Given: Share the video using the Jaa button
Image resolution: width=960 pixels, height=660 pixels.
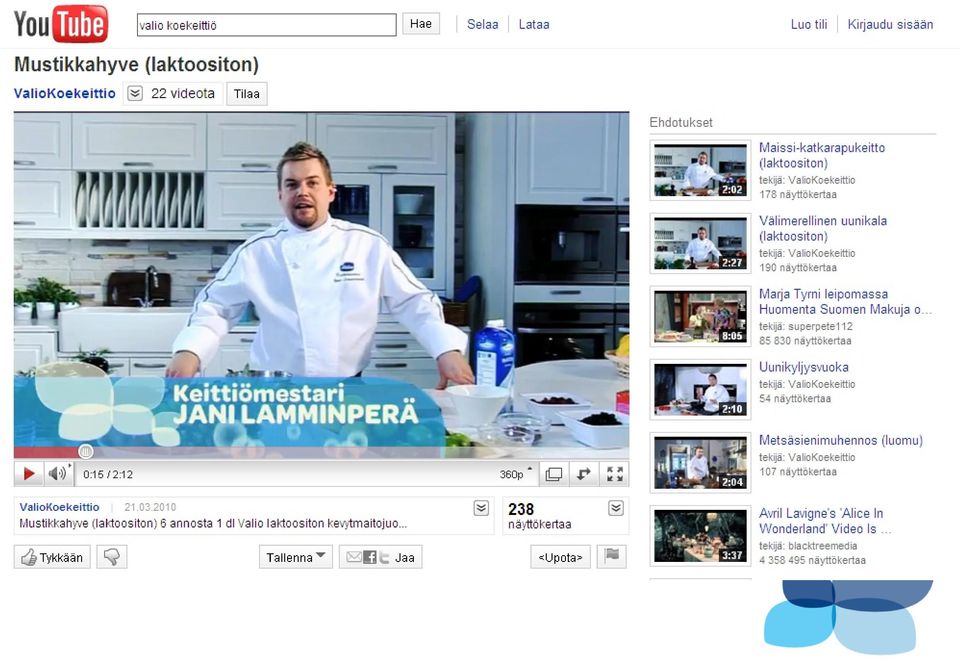Looking at the screenshot, I should [381, 557].
